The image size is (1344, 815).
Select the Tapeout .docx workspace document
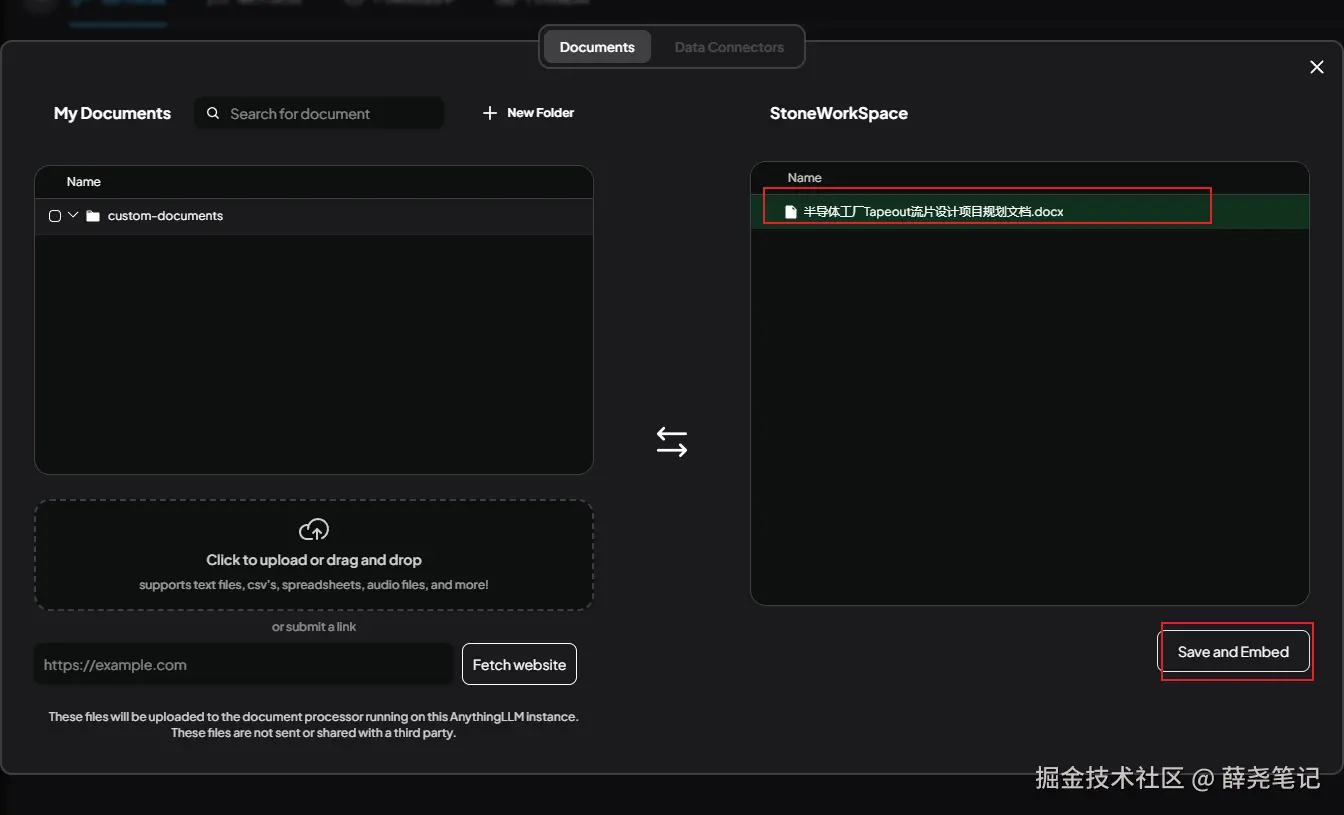point(1030,211)
